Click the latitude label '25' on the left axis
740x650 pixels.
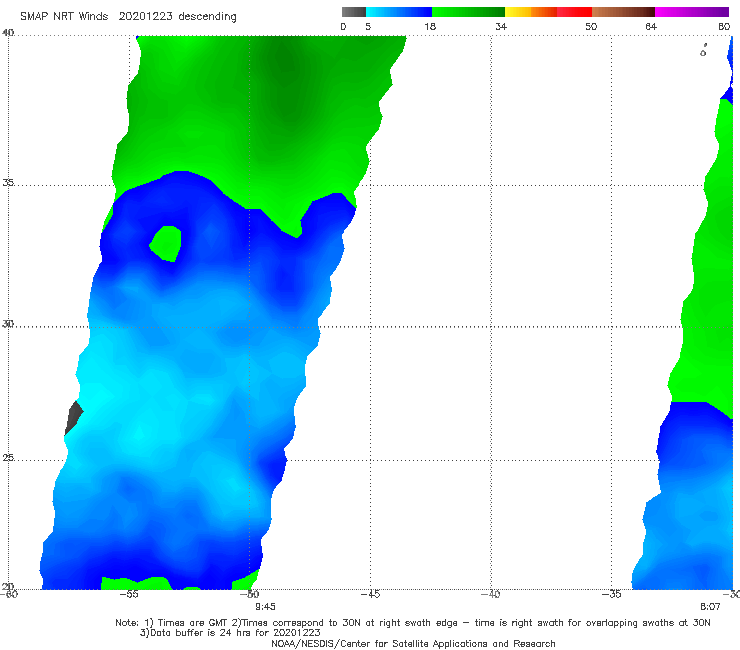pos(8,458)
